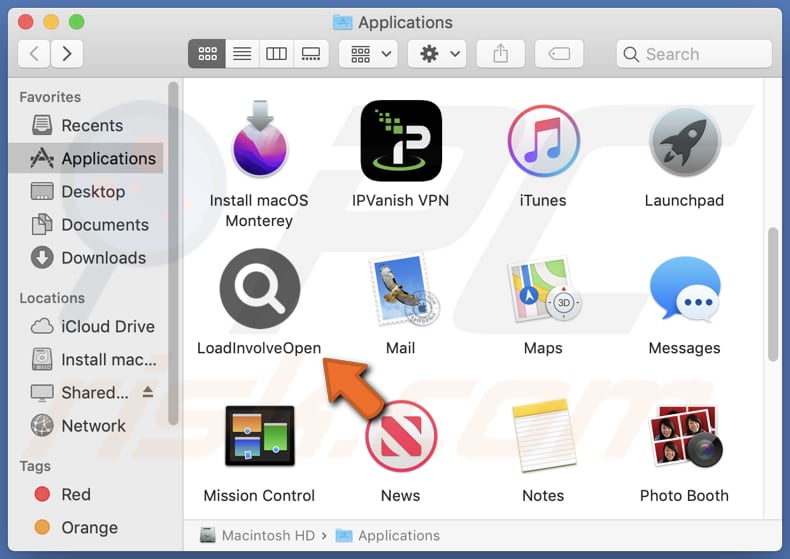Open Desktop in the sidebar
Screen dimensions: 790x559
coord(86,191)
